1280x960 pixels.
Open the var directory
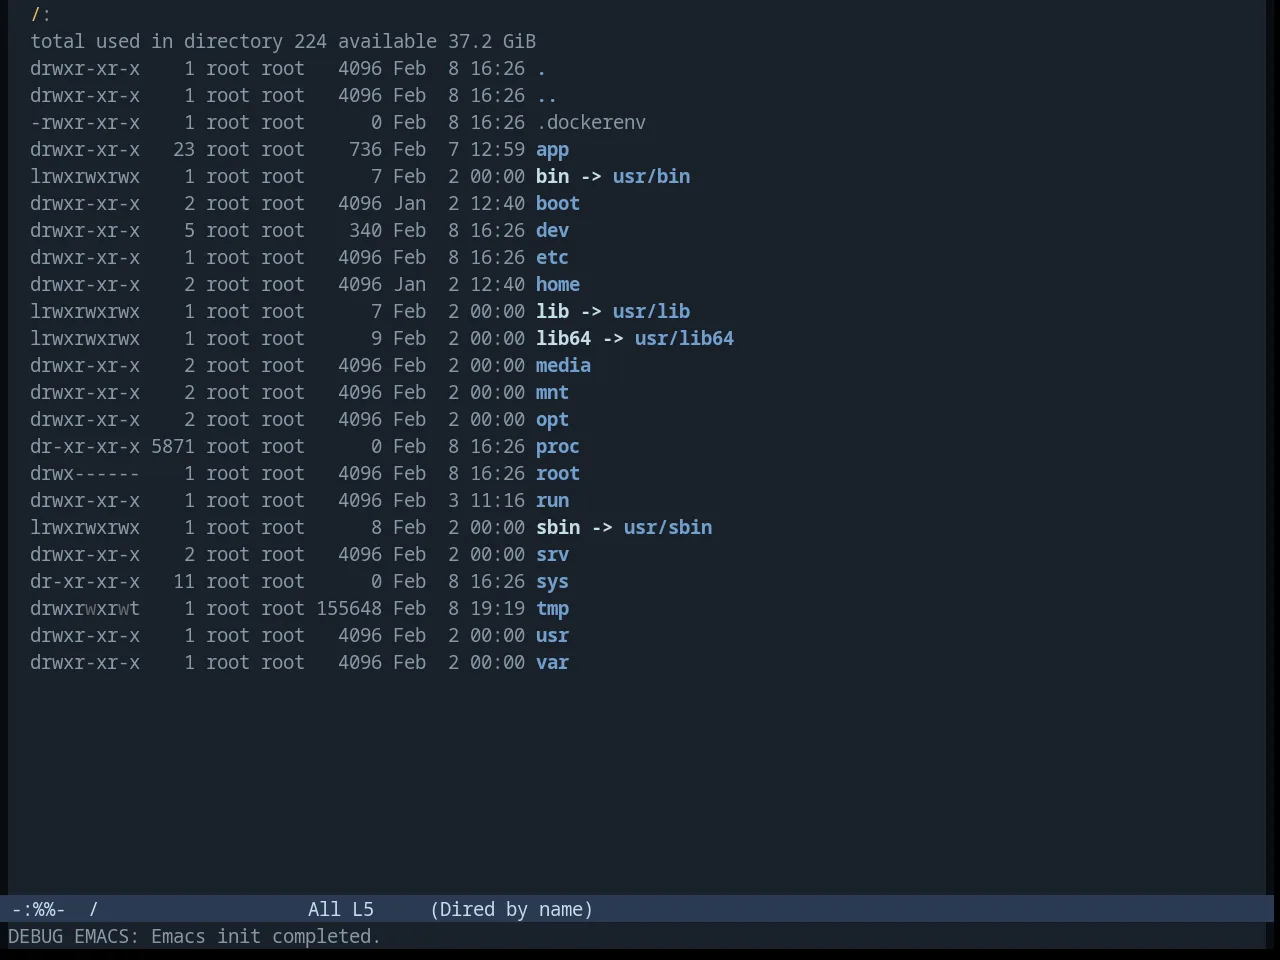(552, 663)
